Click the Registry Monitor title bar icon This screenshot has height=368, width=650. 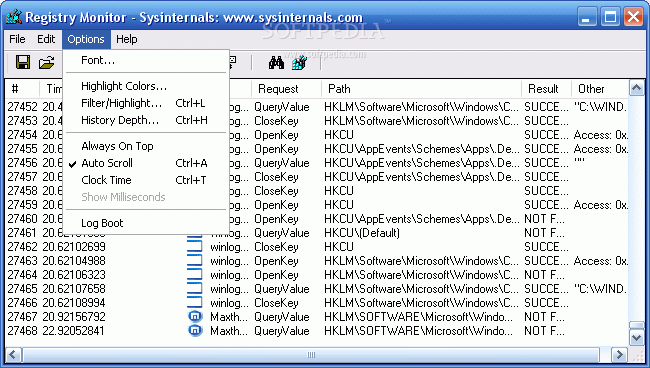click(x=14, y=17)
